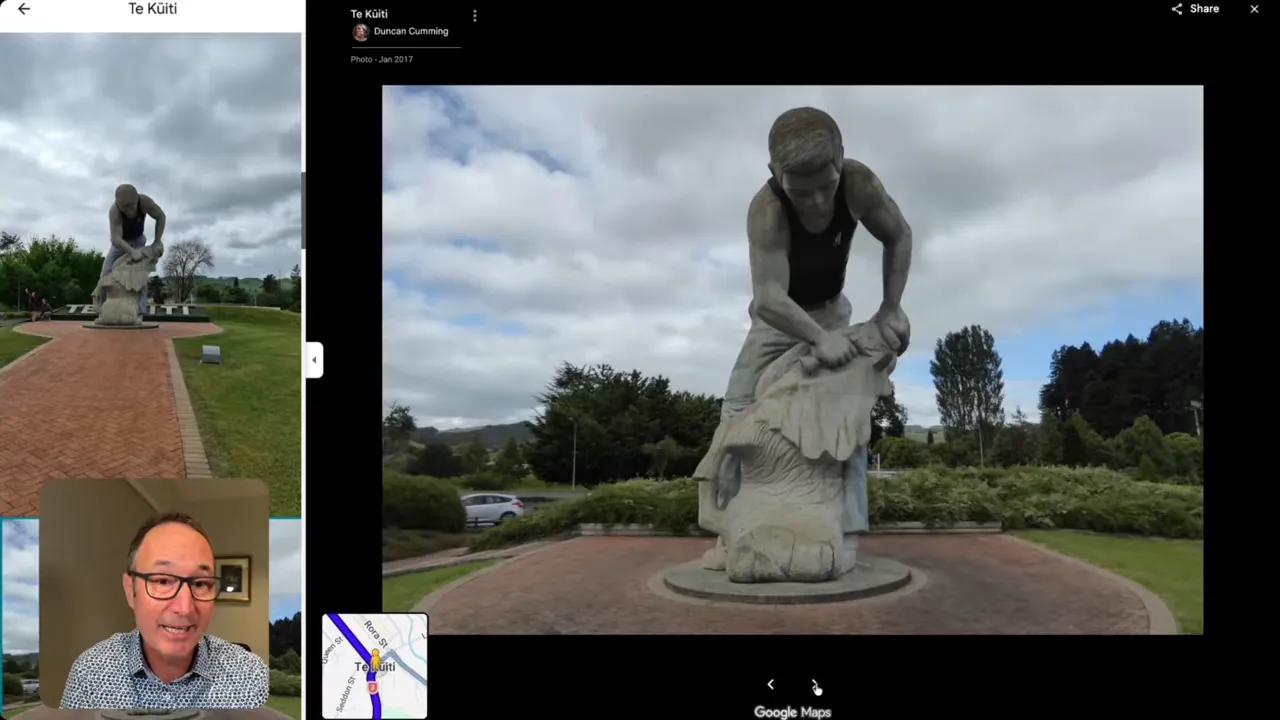Open the Google Maps attribution link
1280x720 pixels.
[x=792, y=711]
